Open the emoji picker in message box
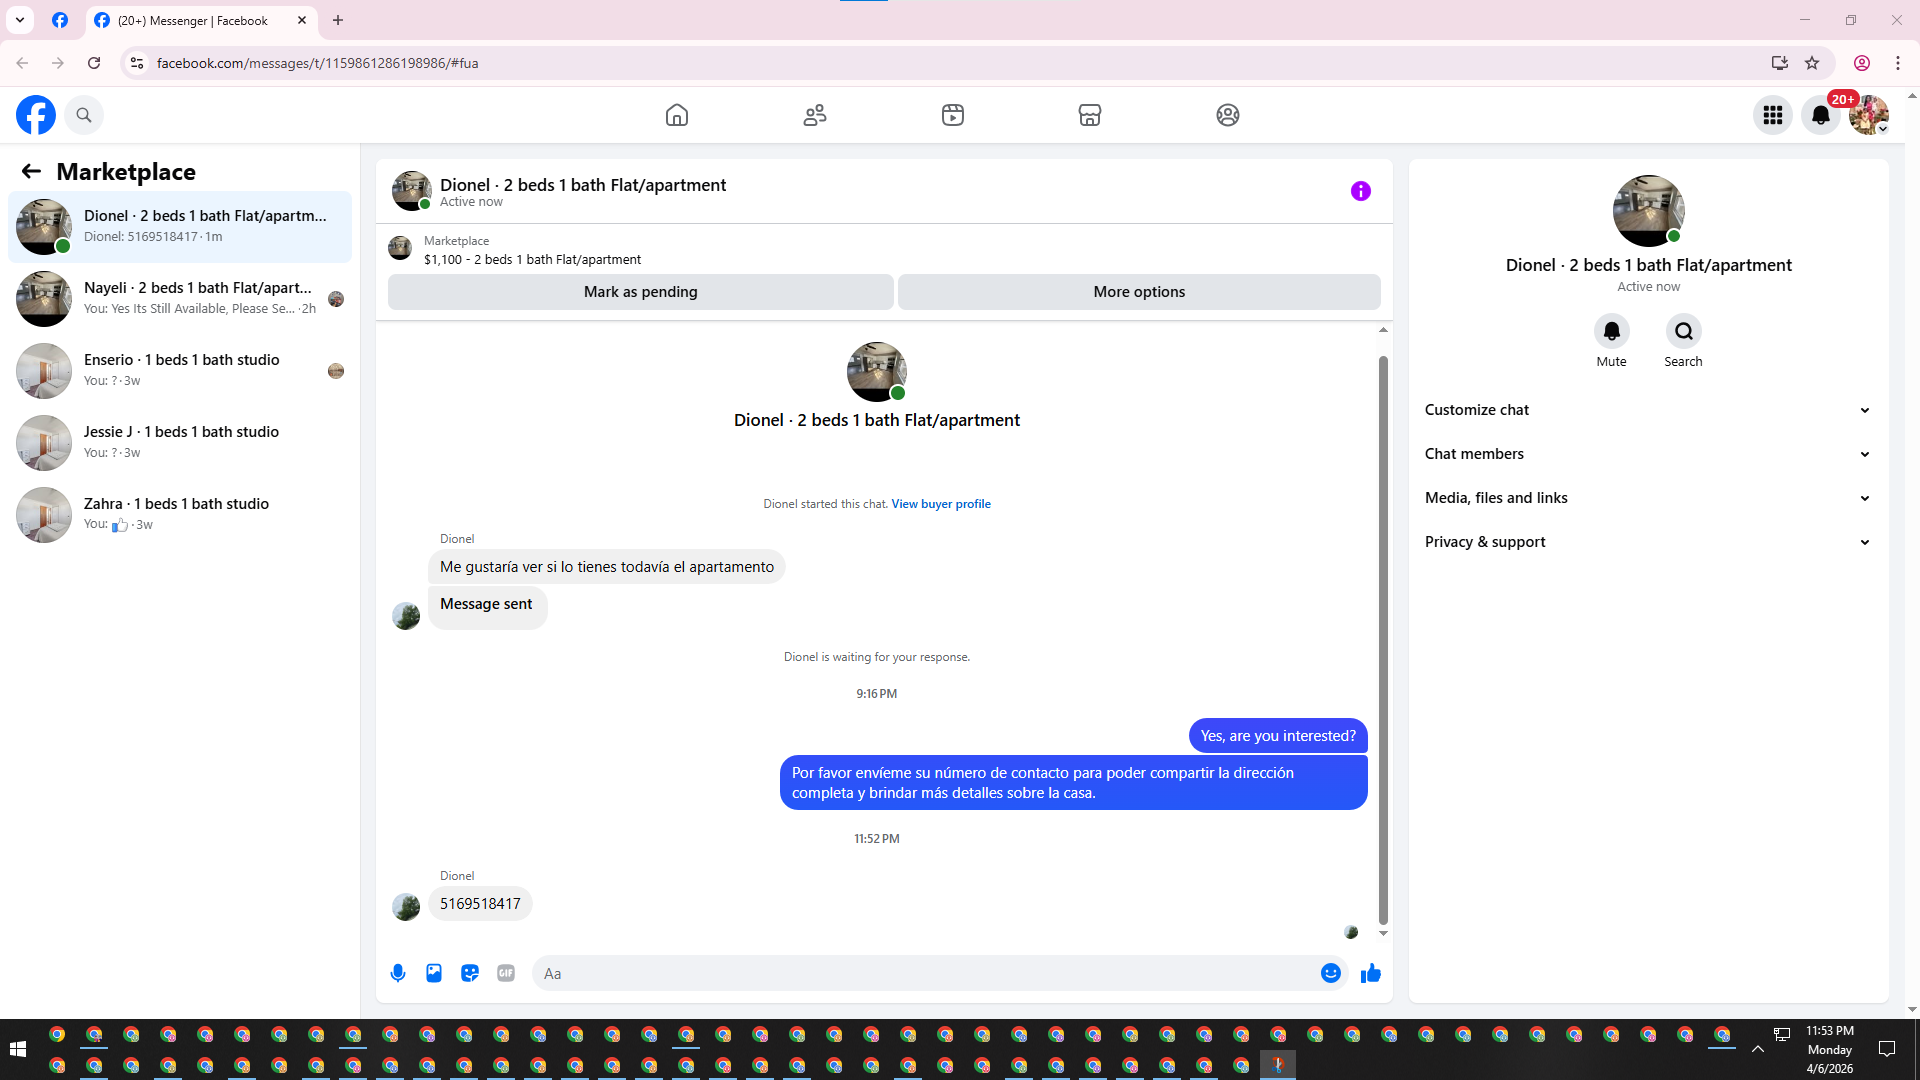Screen dimensions: 1920x1080 click(1331, 973)
